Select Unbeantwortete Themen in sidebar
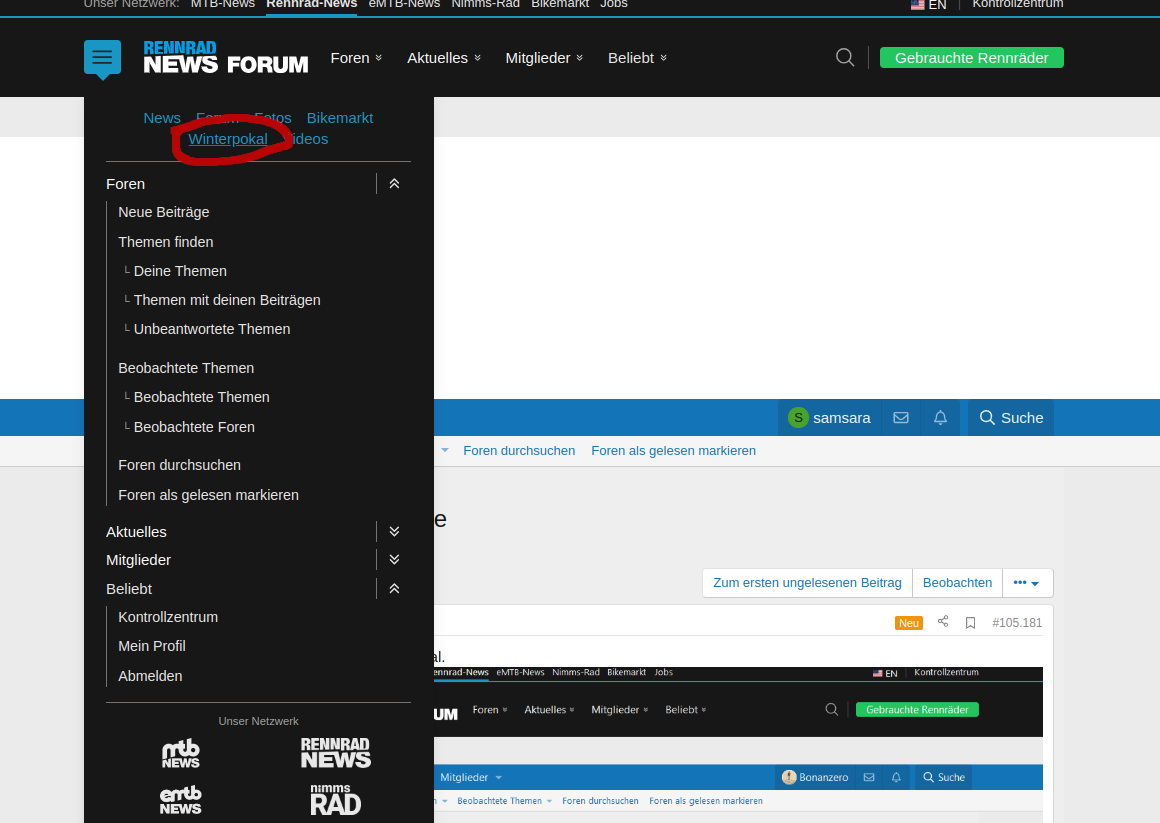 (212, 329)
